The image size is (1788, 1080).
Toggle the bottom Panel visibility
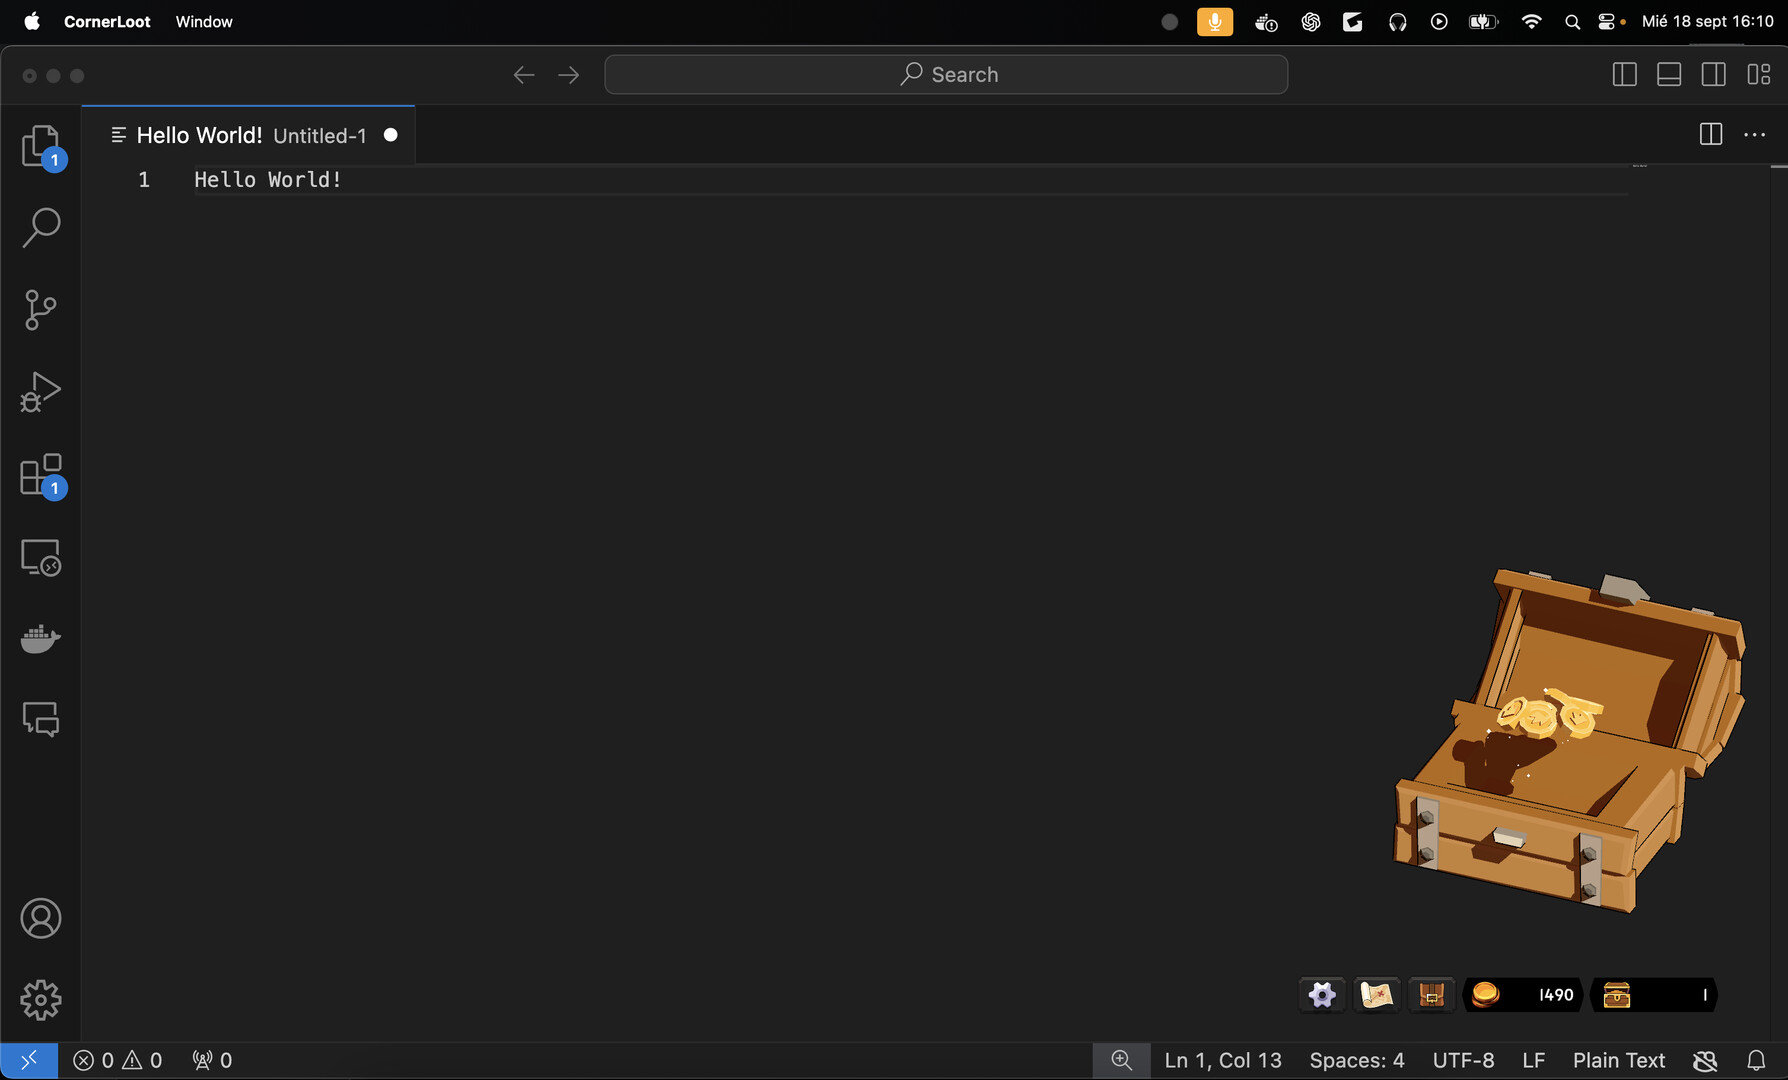[1669, 74]
